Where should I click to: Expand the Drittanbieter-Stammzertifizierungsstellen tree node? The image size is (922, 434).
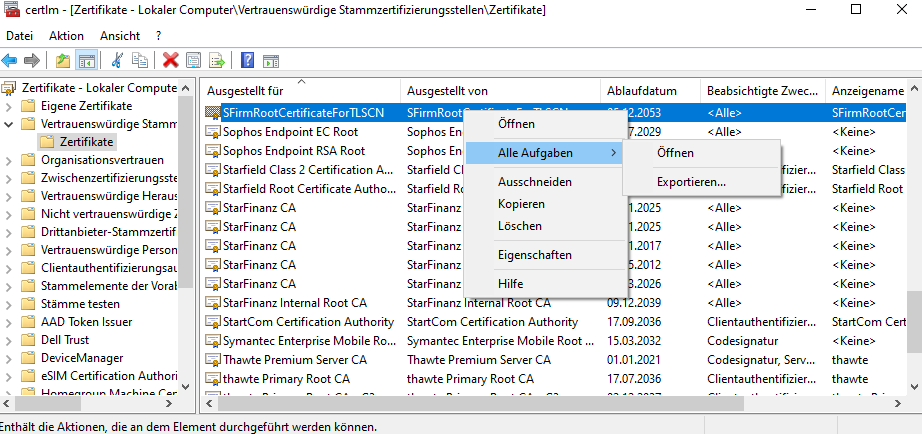tap(8, 232)
